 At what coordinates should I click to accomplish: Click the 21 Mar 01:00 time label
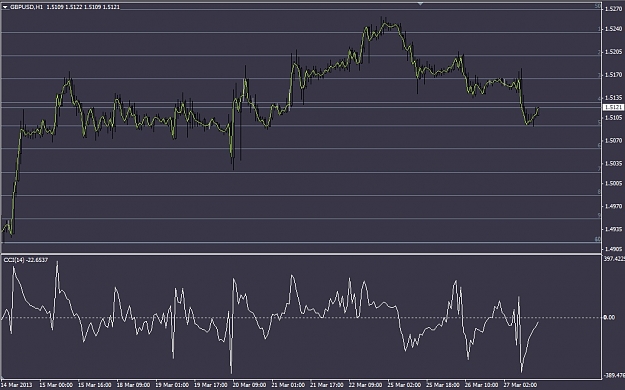[x=288, y=385]
